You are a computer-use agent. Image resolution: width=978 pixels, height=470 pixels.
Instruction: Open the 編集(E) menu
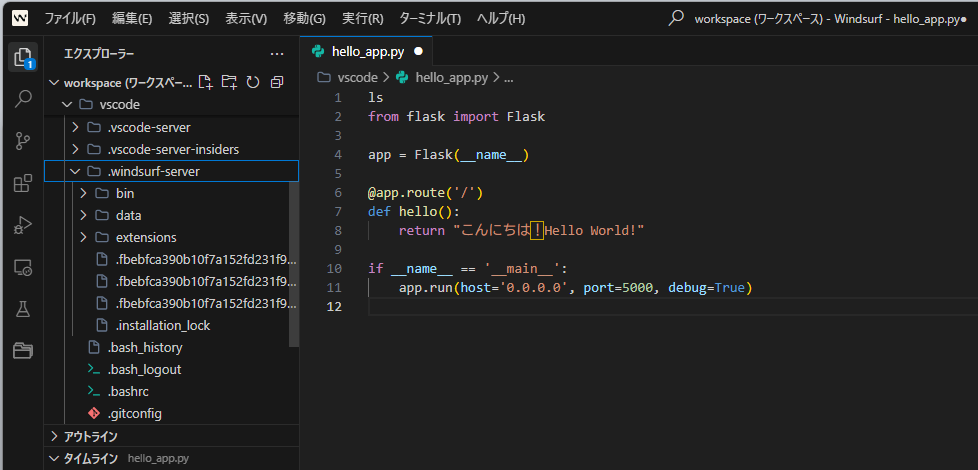click(x=132, y=19)
